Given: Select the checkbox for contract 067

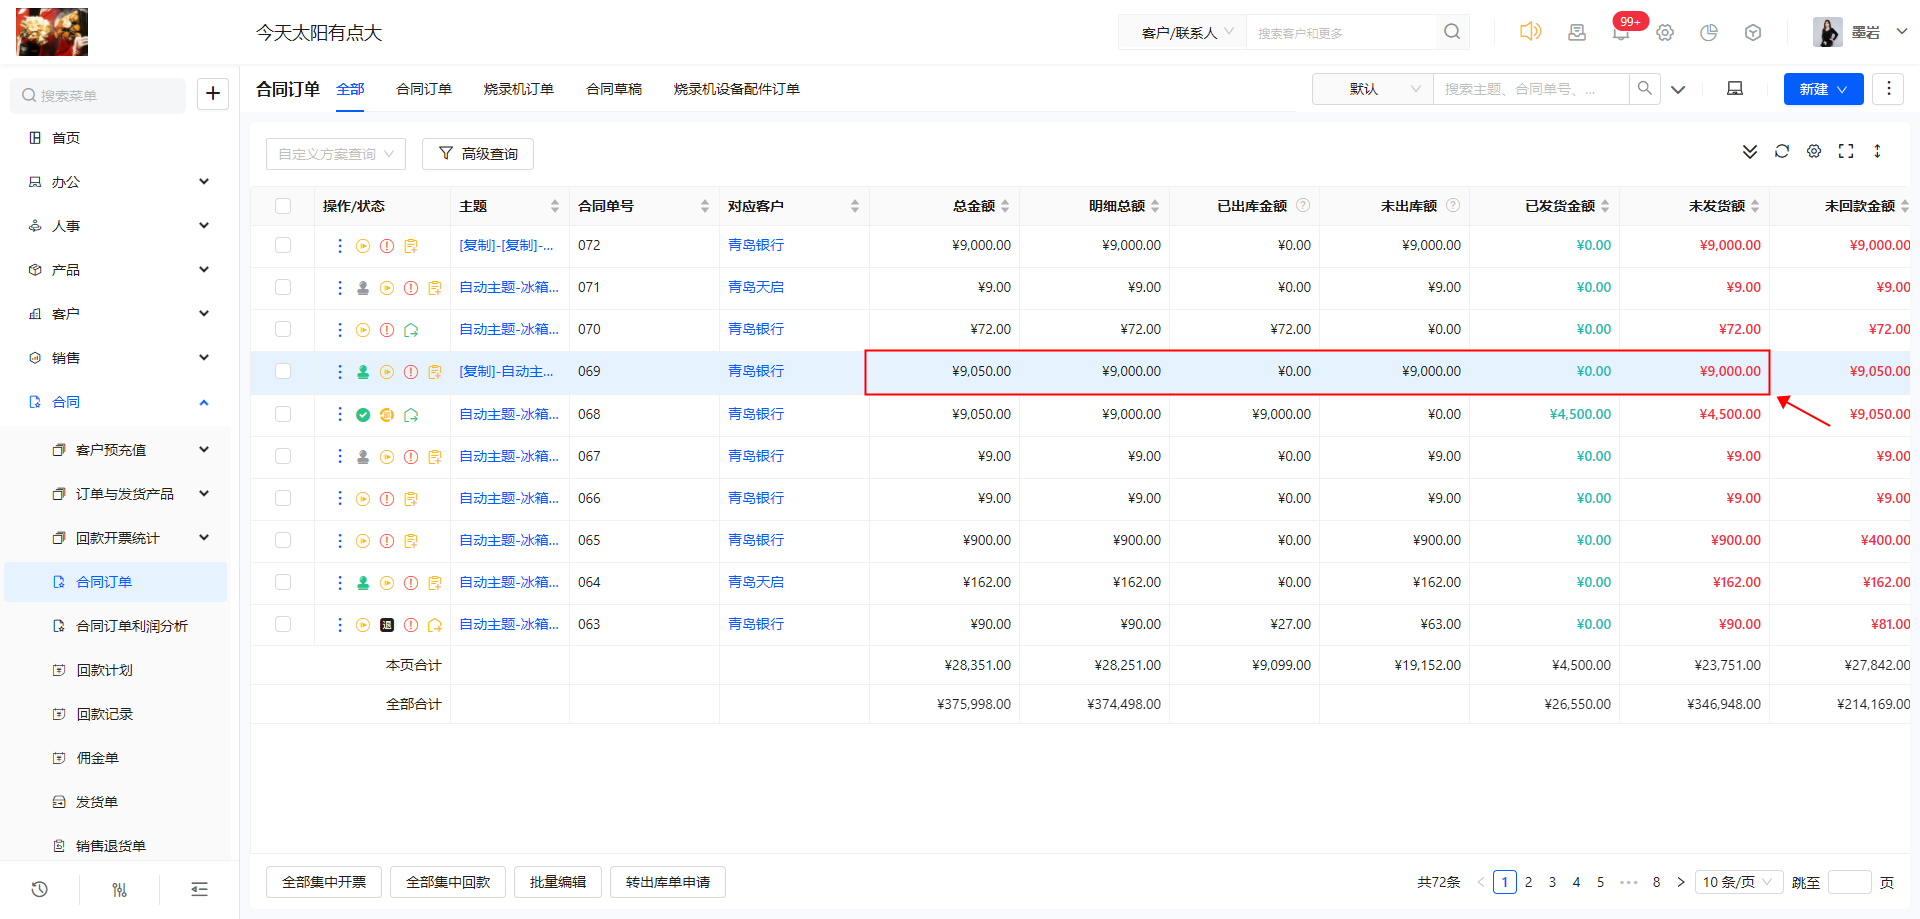Looking at the screenshot, I should [x=283, y=456].
